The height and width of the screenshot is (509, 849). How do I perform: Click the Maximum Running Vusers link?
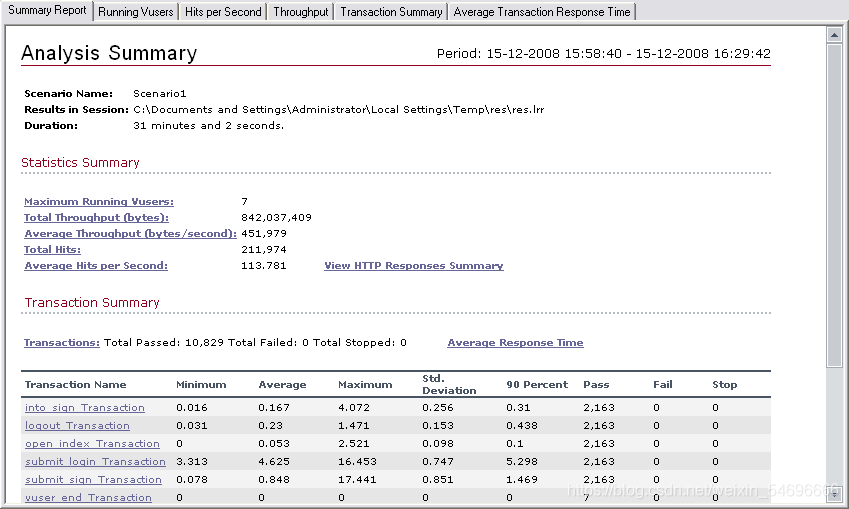(x=99, y=201)
